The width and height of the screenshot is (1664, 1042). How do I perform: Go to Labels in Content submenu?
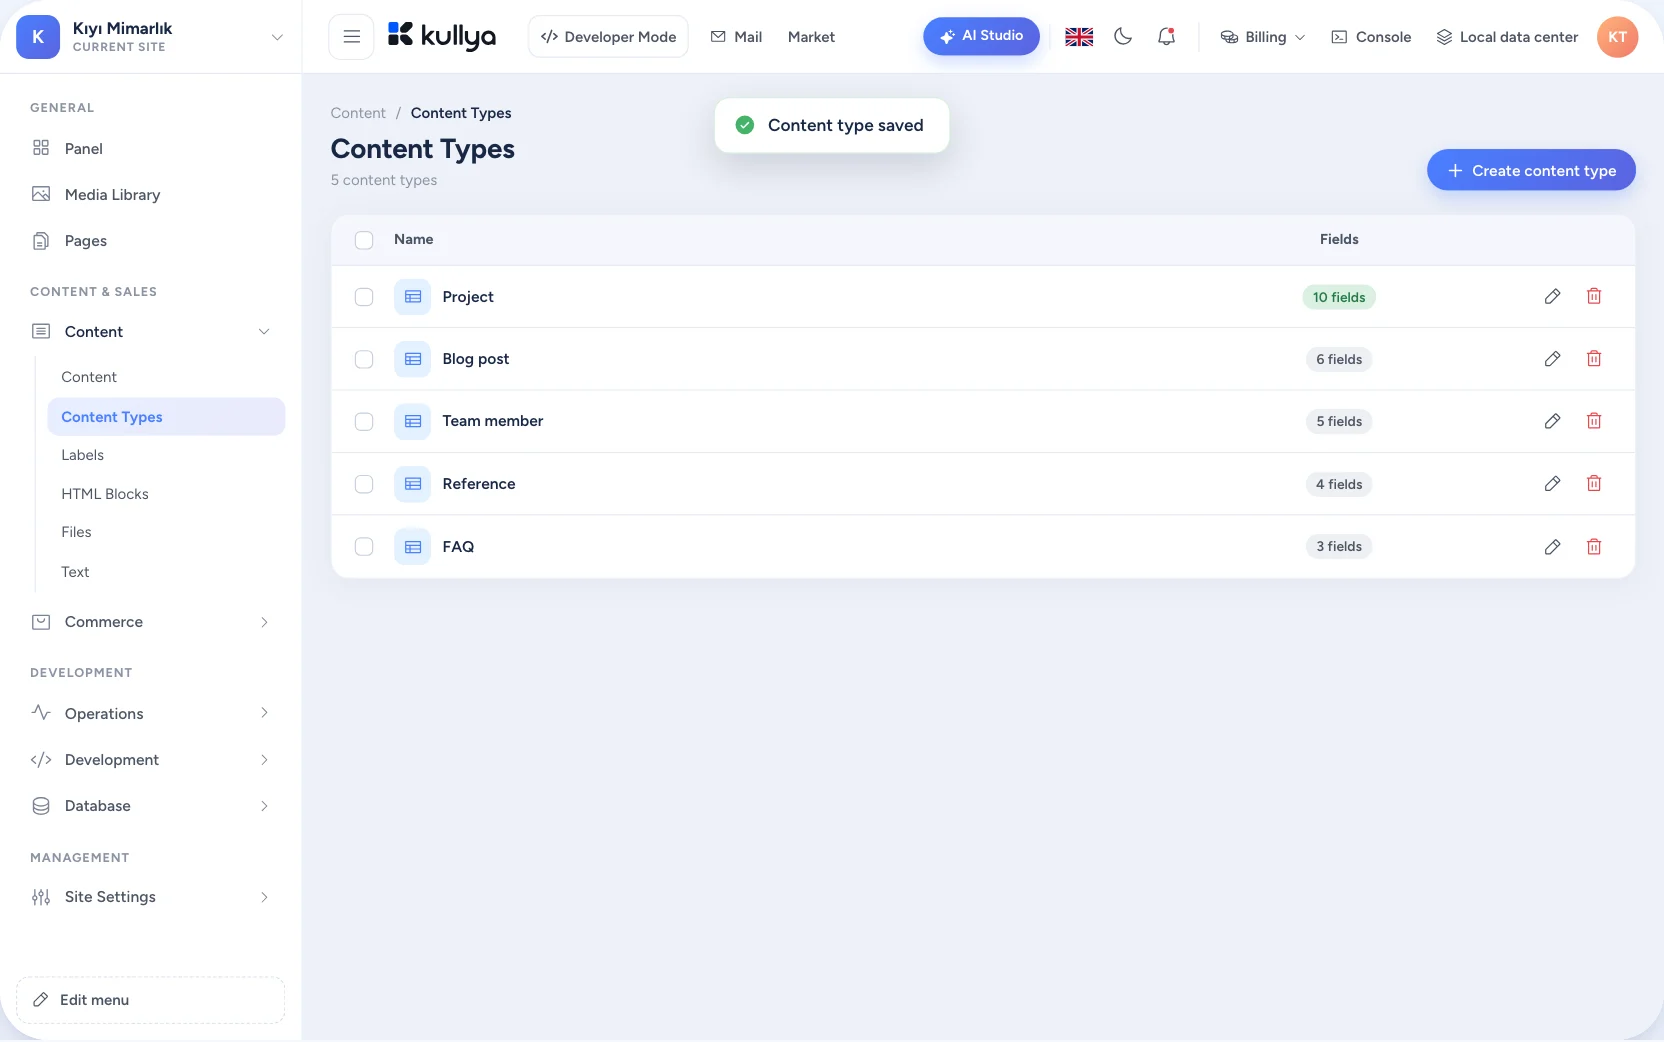[x=82, y=455]
